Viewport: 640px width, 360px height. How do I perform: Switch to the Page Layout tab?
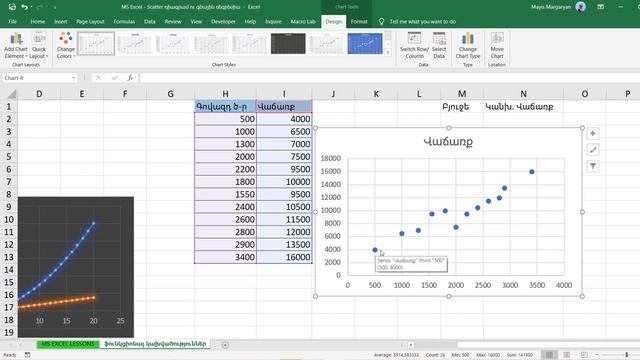point(90,22)
